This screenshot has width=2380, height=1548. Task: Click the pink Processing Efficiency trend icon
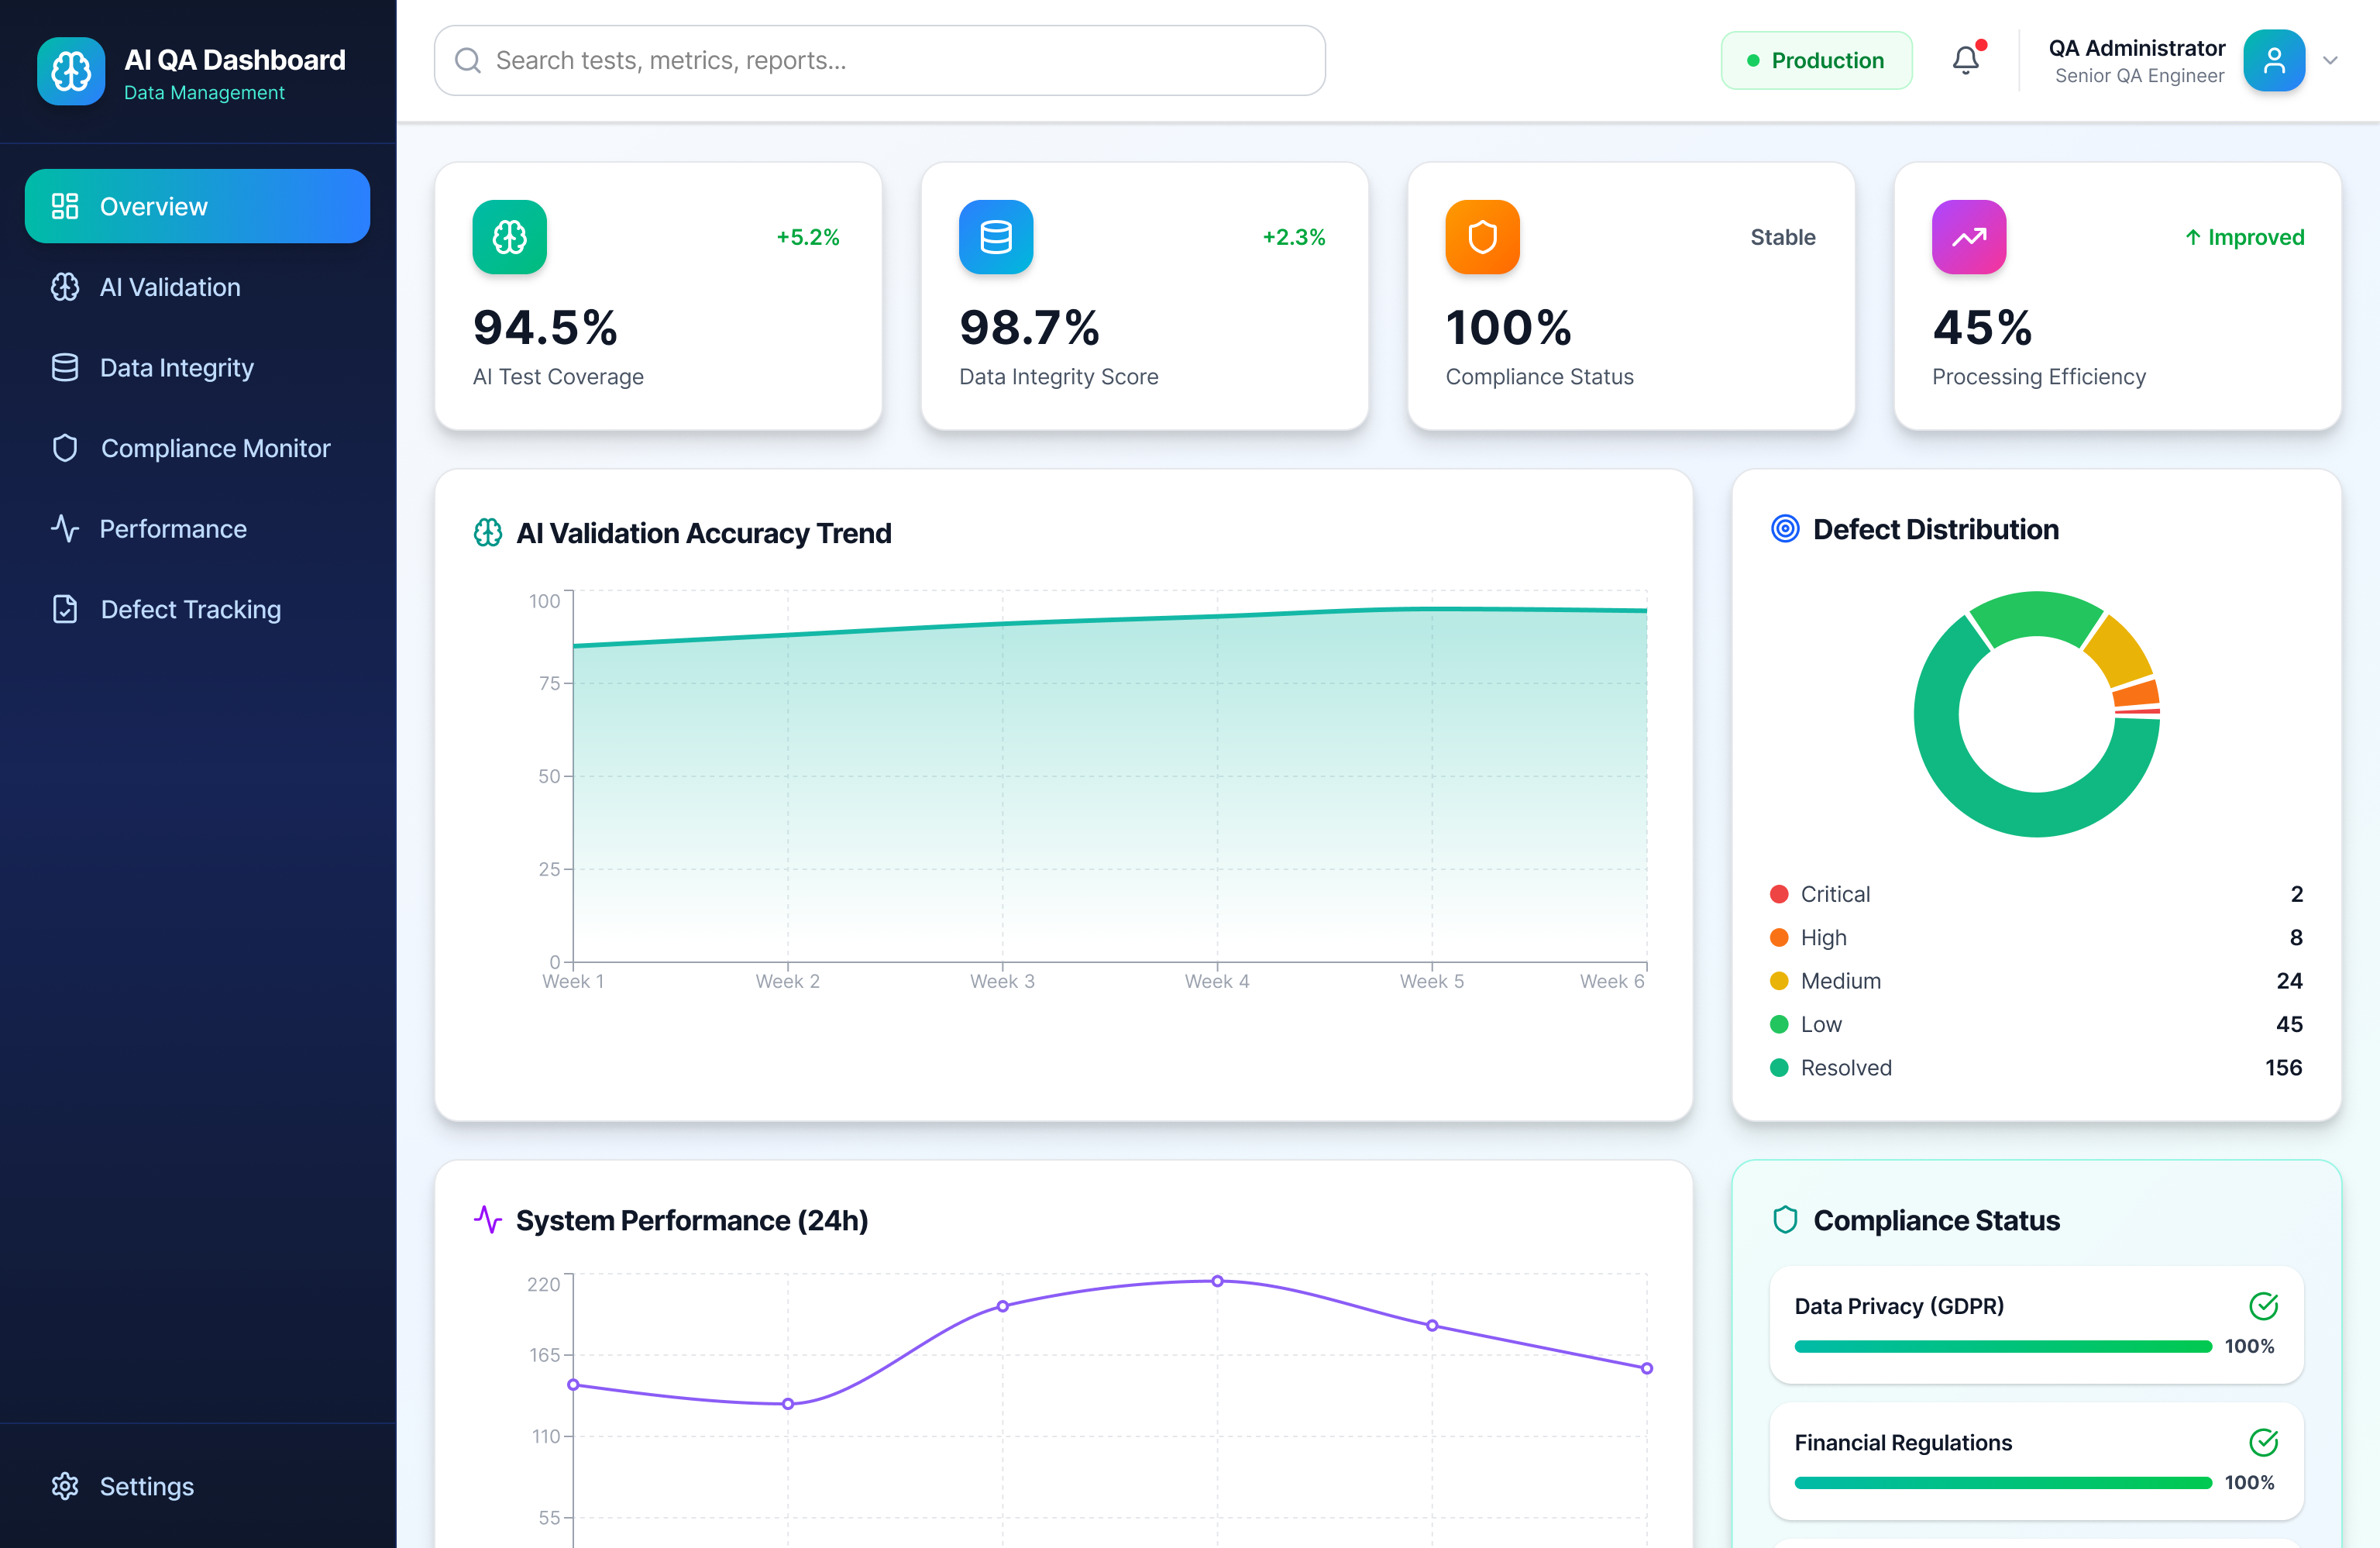click(x=1968, y=237)
